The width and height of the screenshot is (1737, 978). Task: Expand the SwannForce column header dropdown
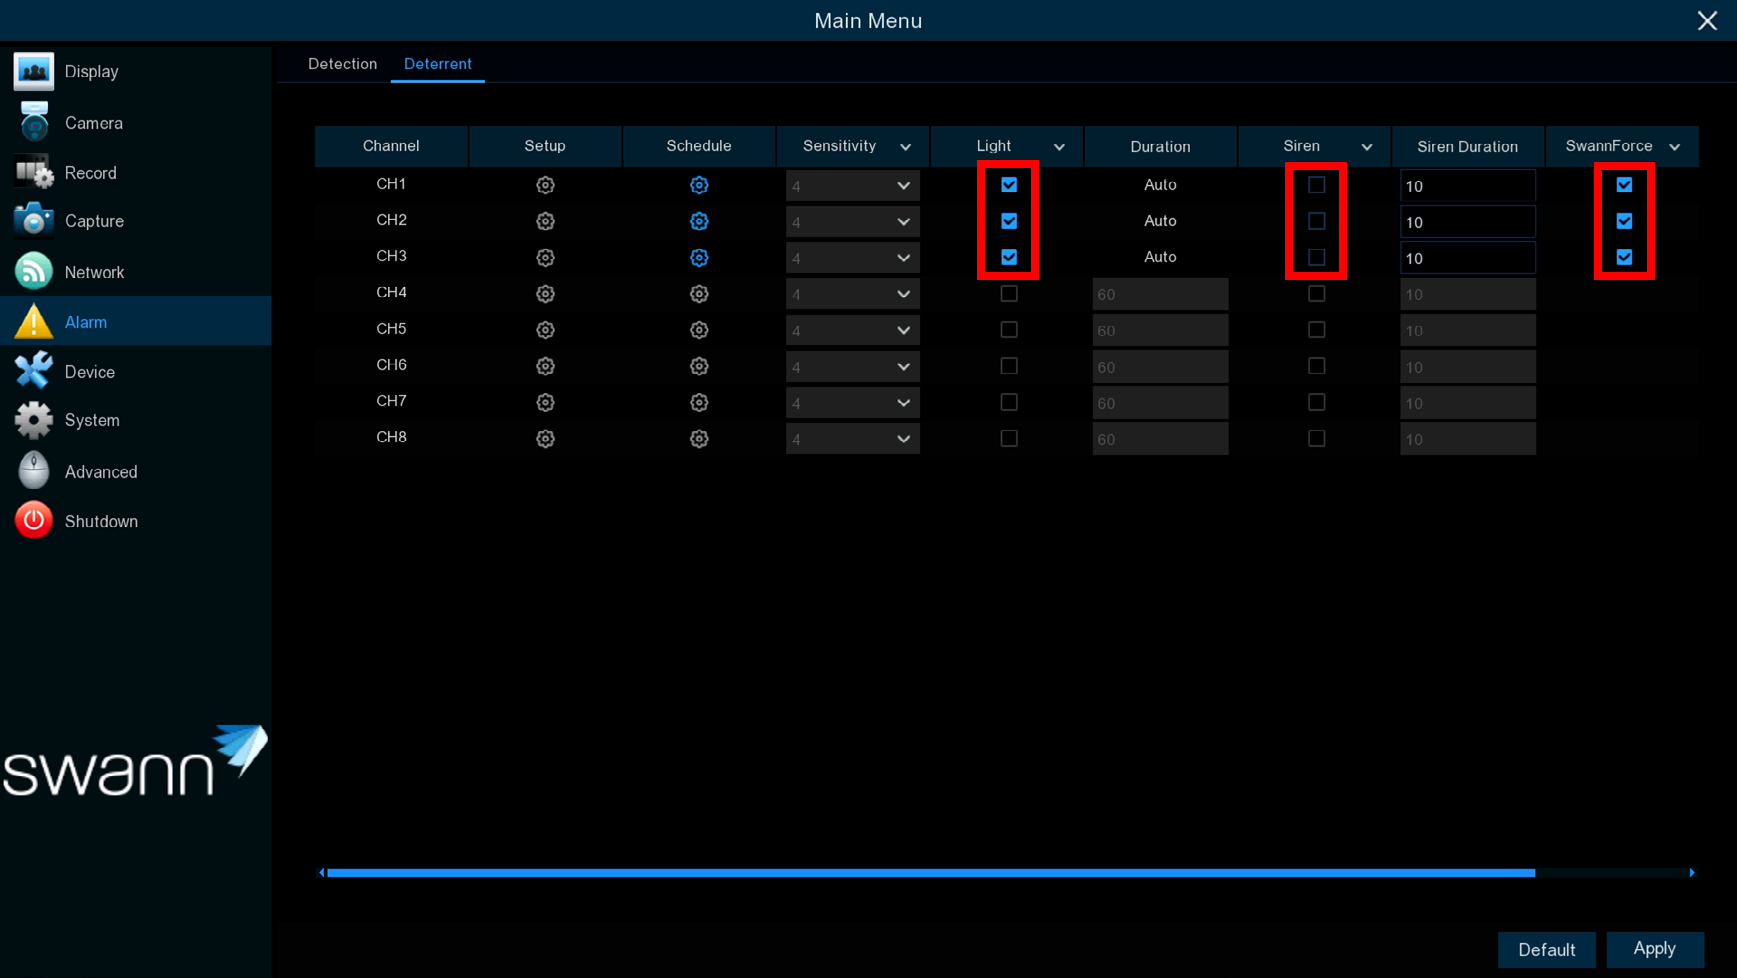1675,147
